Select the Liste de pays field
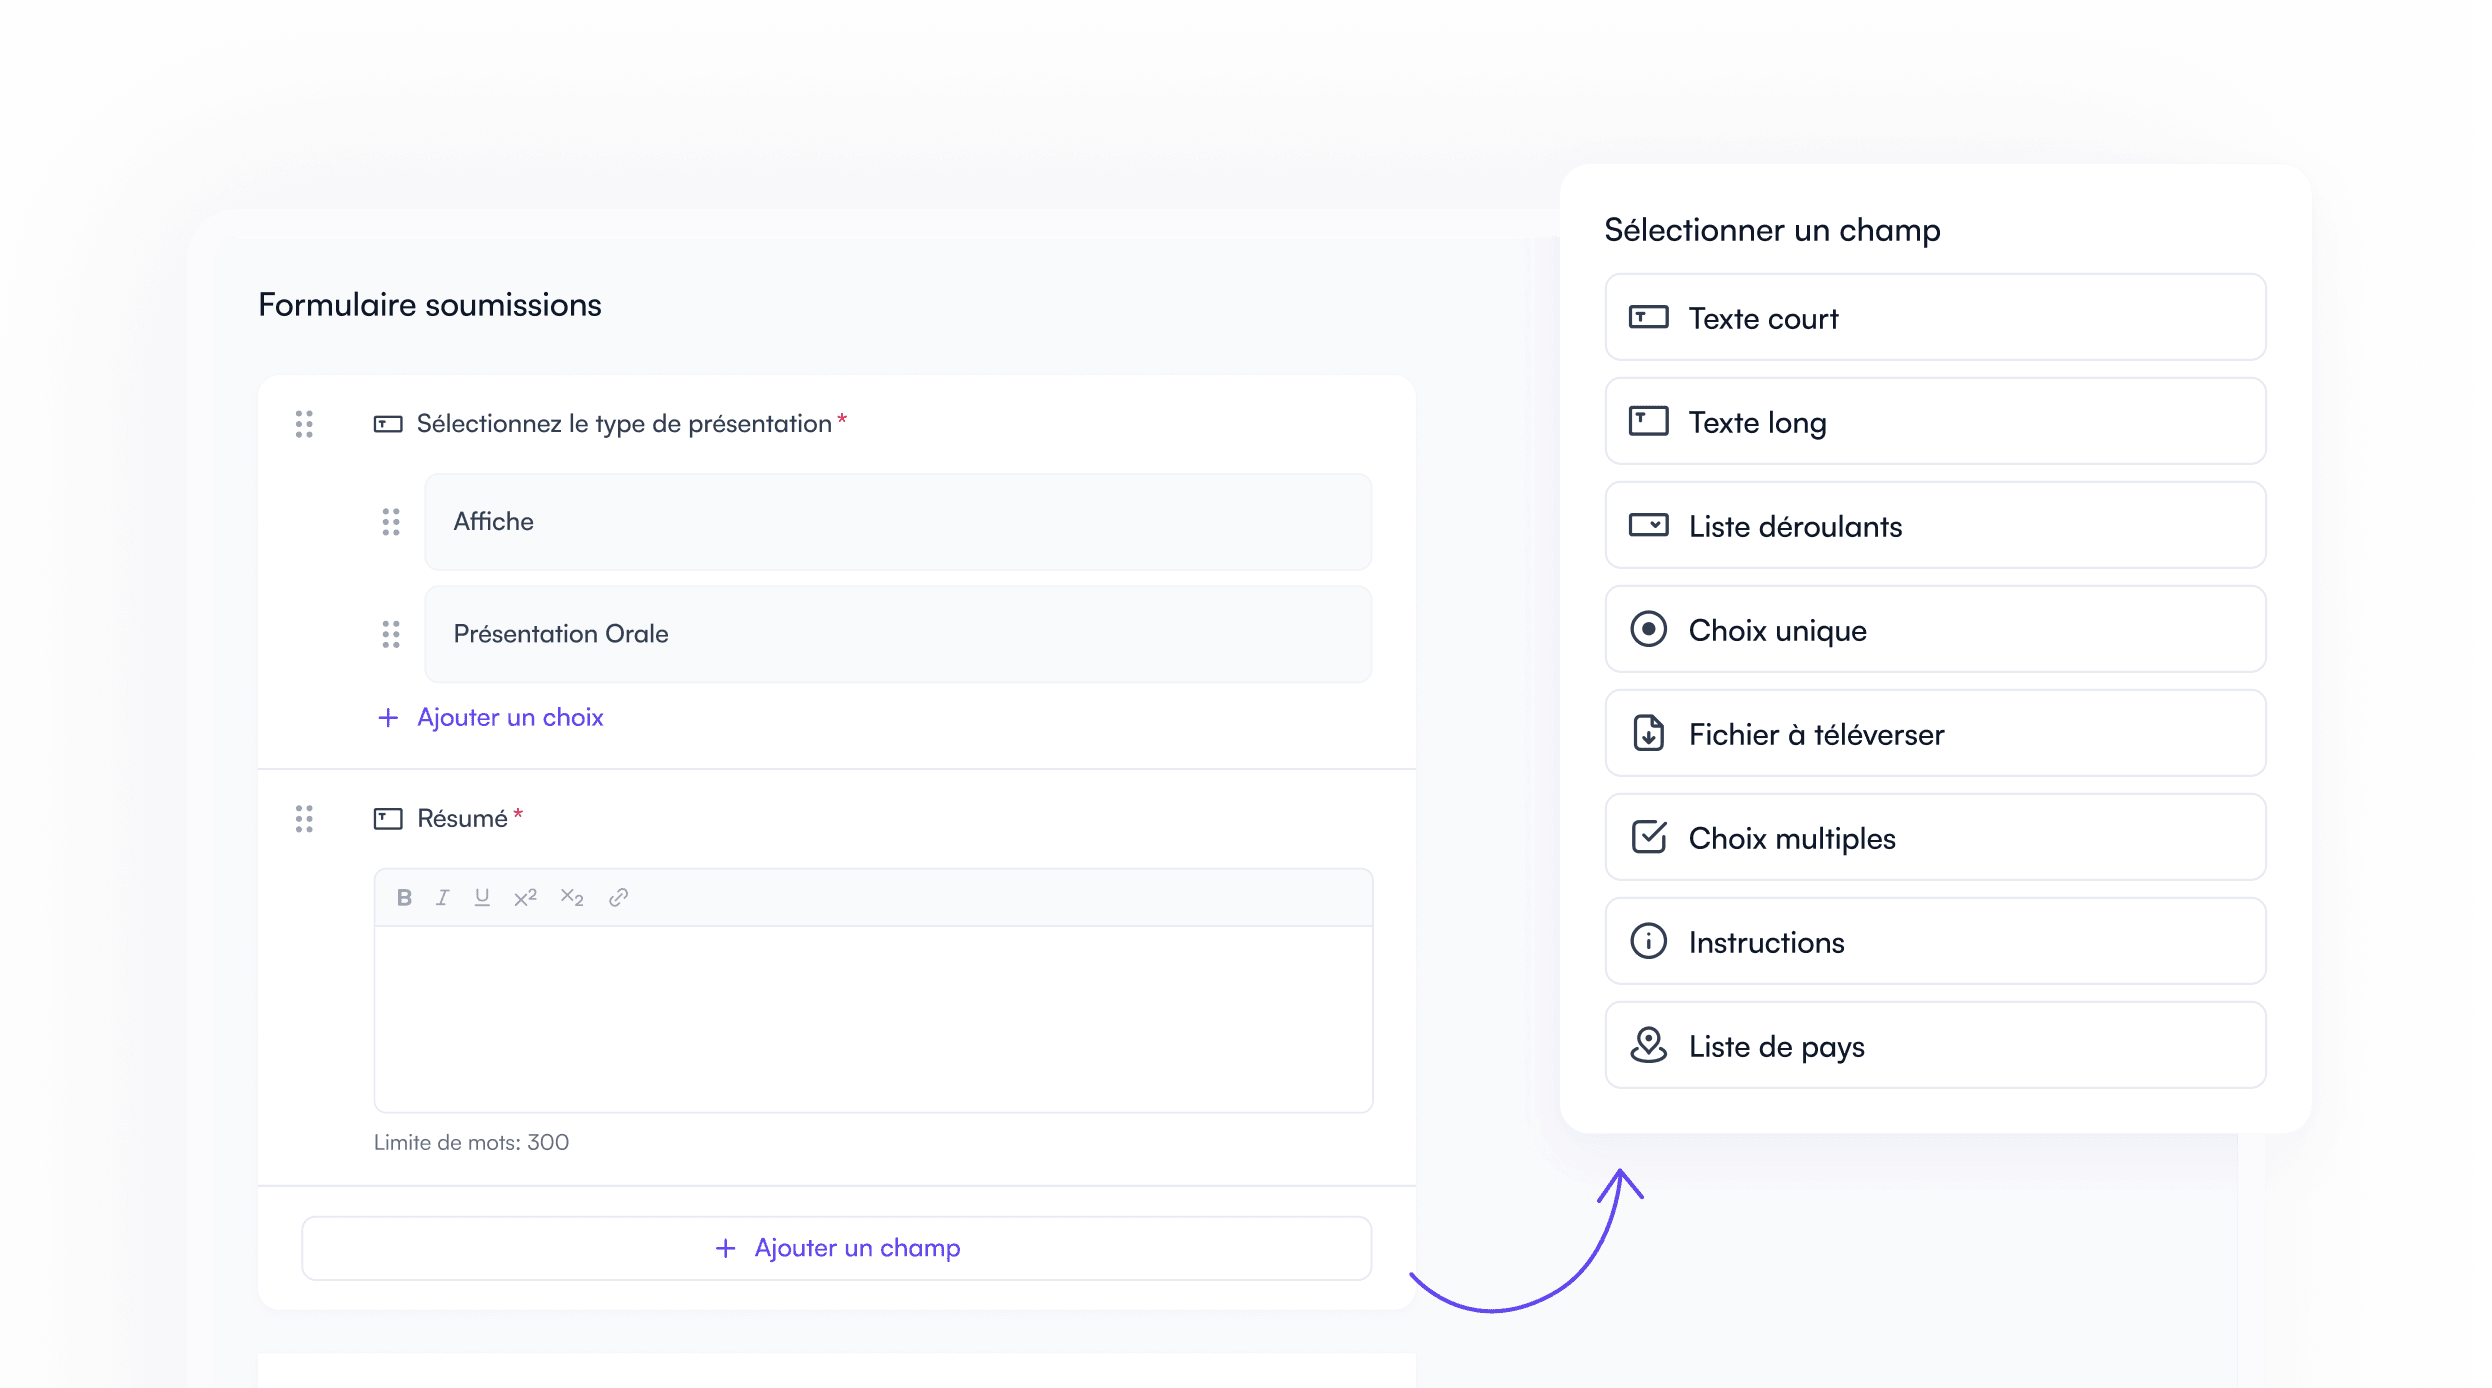This screenshot has width=2492, height=1388. click(x=1935, y=1046)
